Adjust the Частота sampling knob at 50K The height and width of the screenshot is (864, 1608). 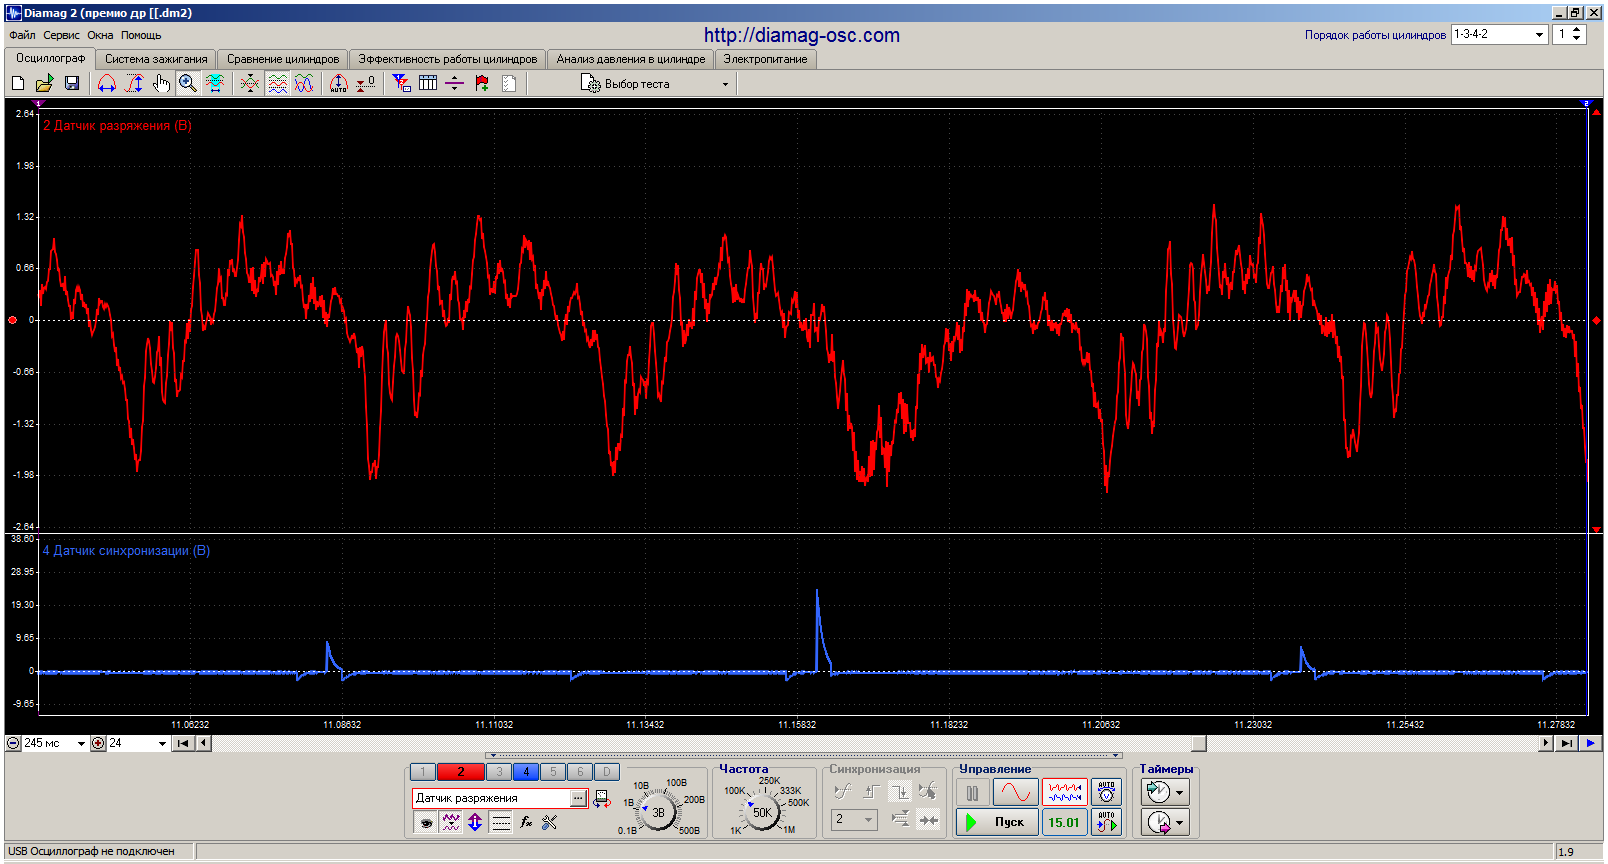pyautogui.click(x=762, y=812)
